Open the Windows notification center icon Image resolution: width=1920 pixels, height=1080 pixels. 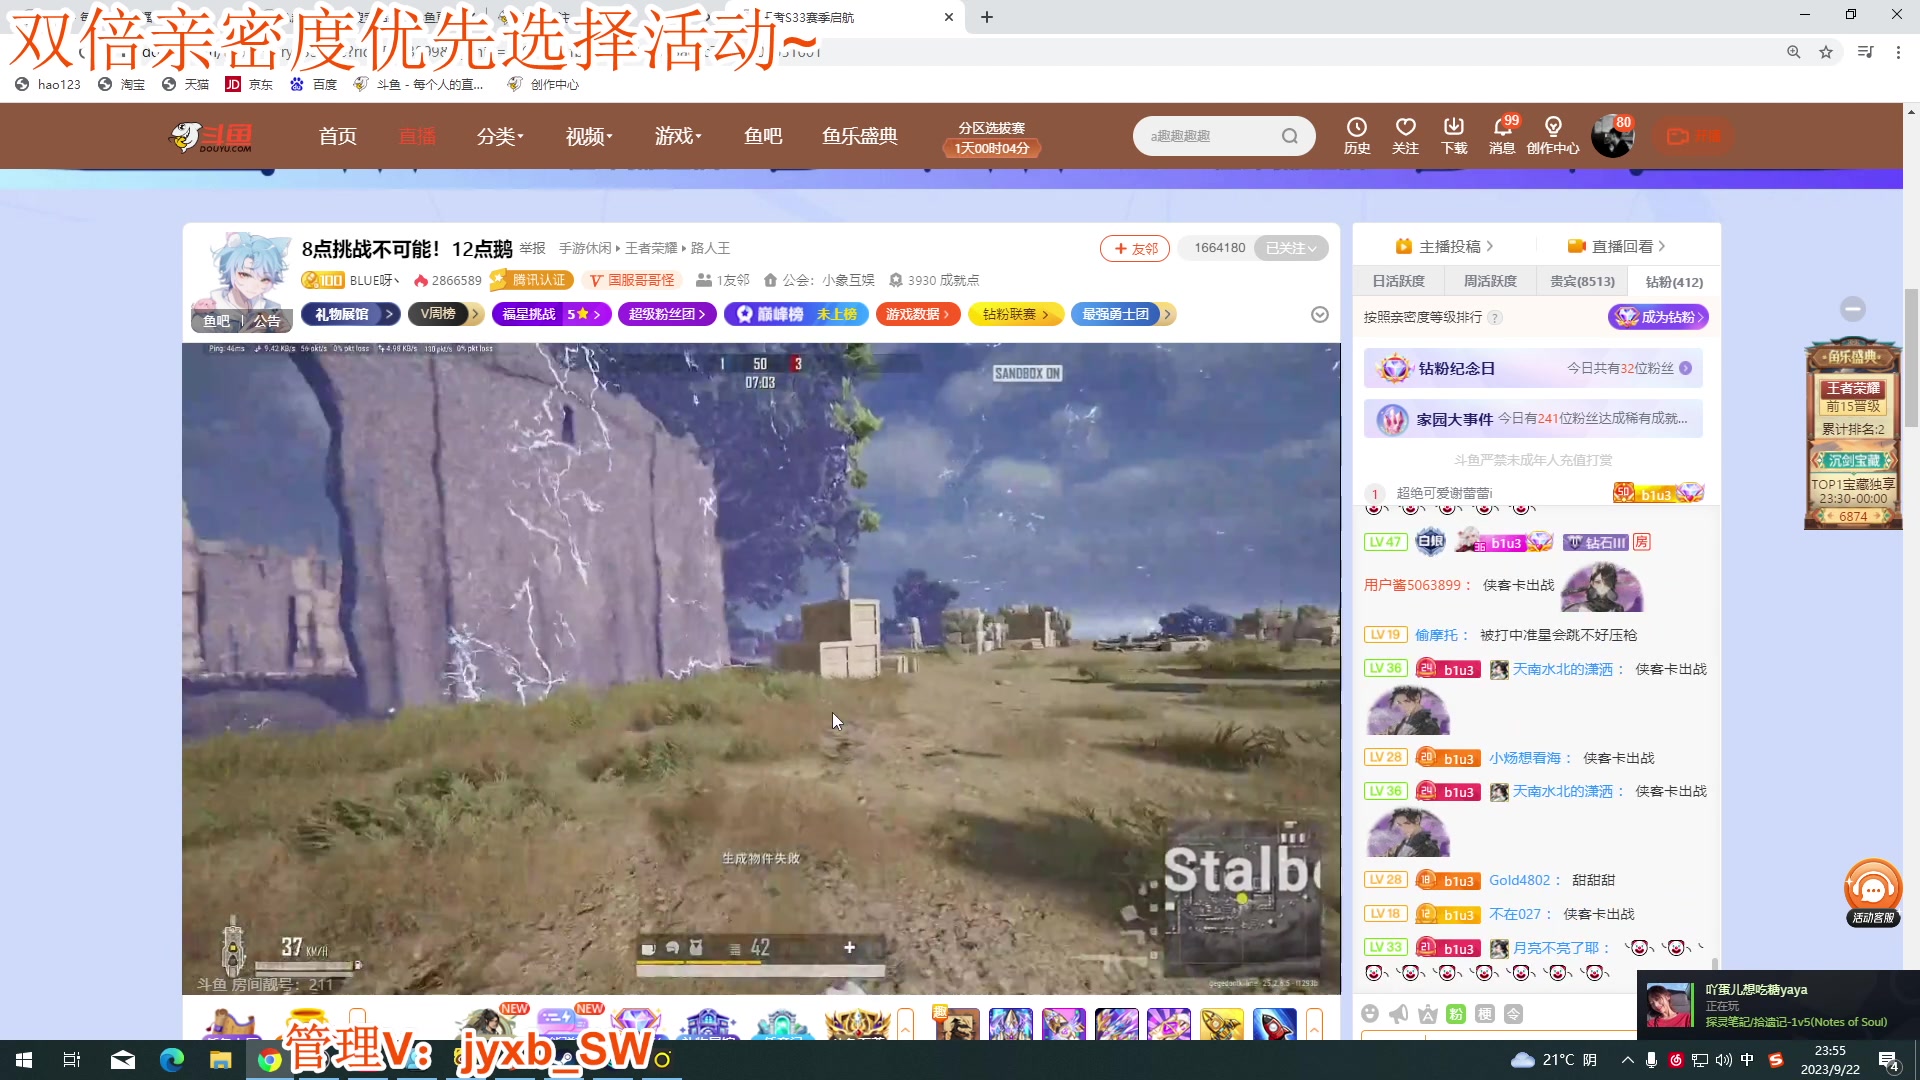pos(1889,1061)
